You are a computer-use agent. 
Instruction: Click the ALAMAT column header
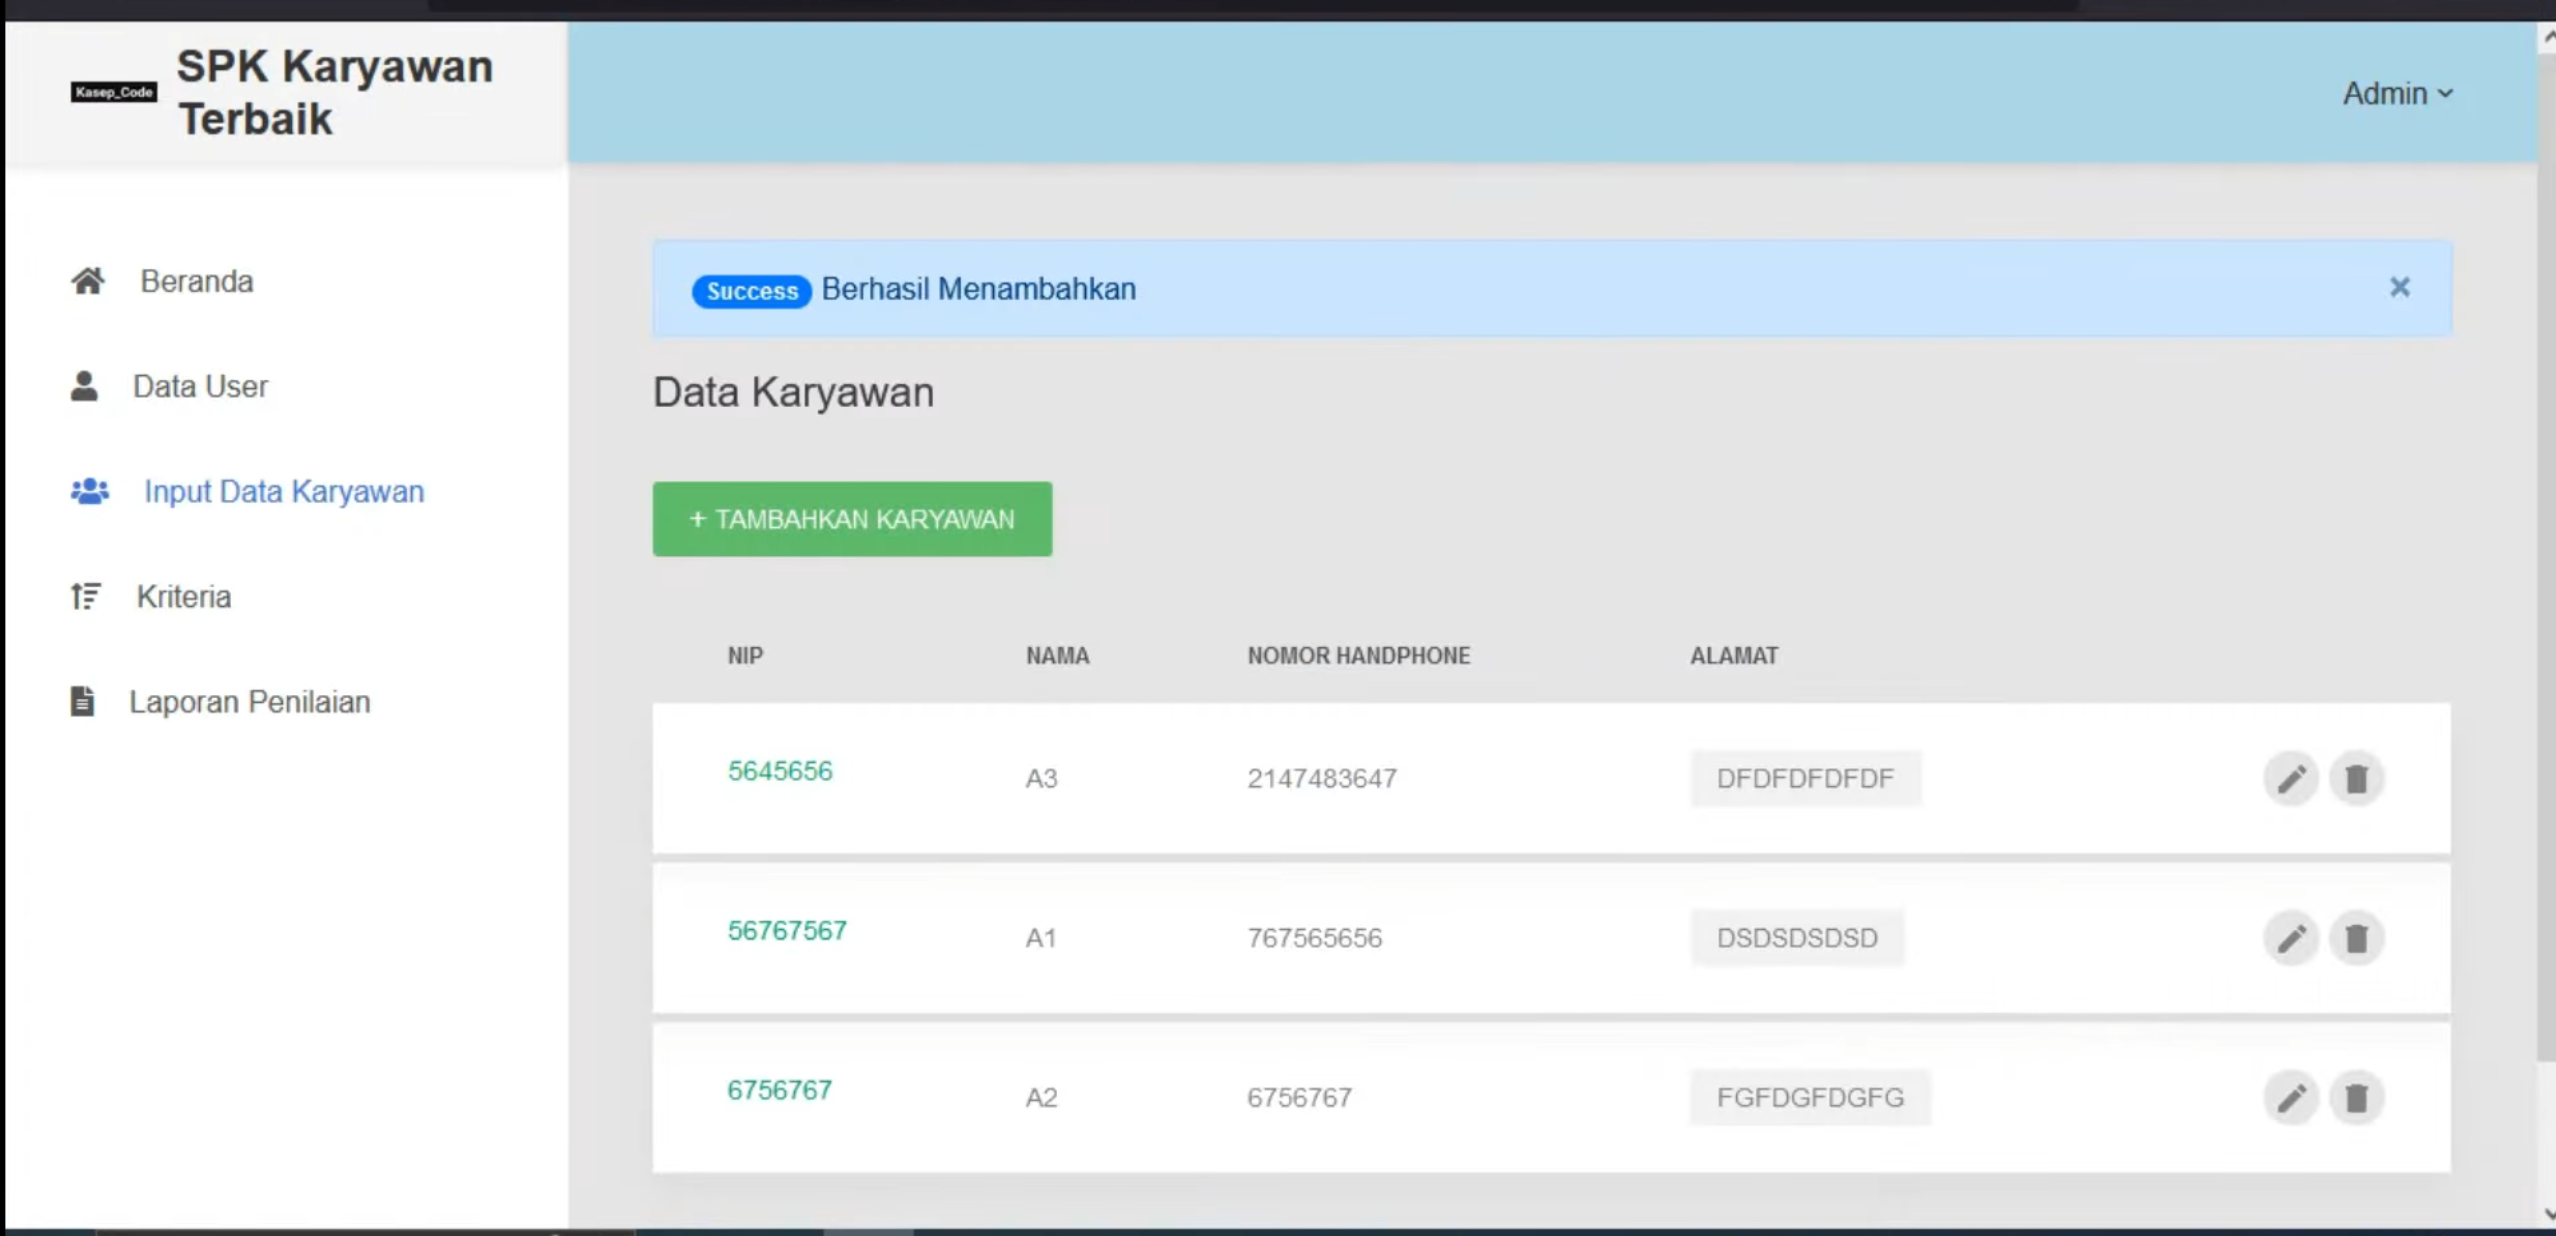click(x=1734, y=656)
